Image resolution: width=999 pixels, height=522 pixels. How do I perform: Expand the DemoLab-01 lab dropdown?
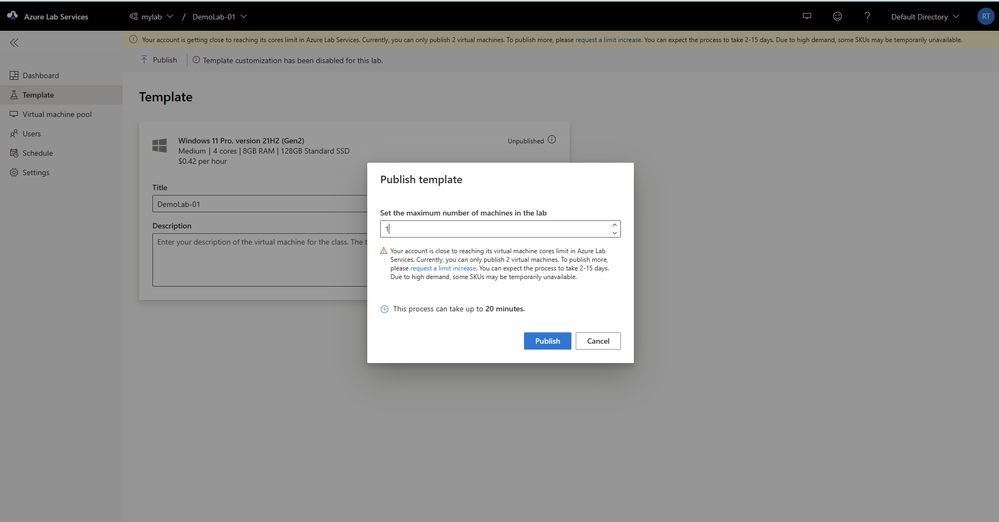pyautogui.click(x=220, y=17)
